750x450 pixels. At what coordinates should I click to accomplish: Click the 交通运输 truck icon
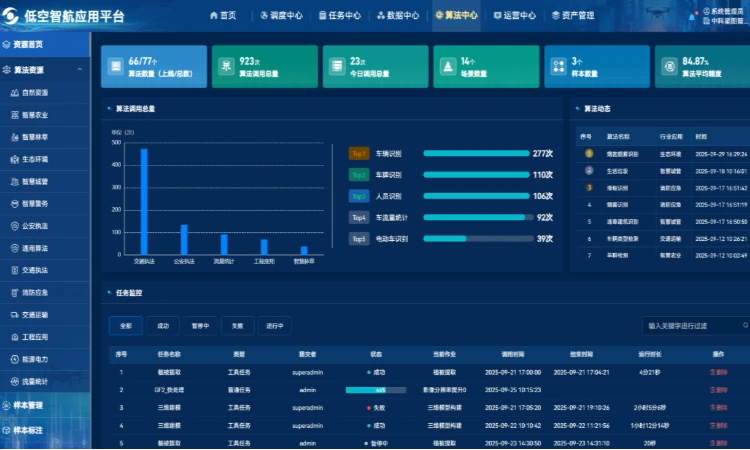tap(15, 315)
